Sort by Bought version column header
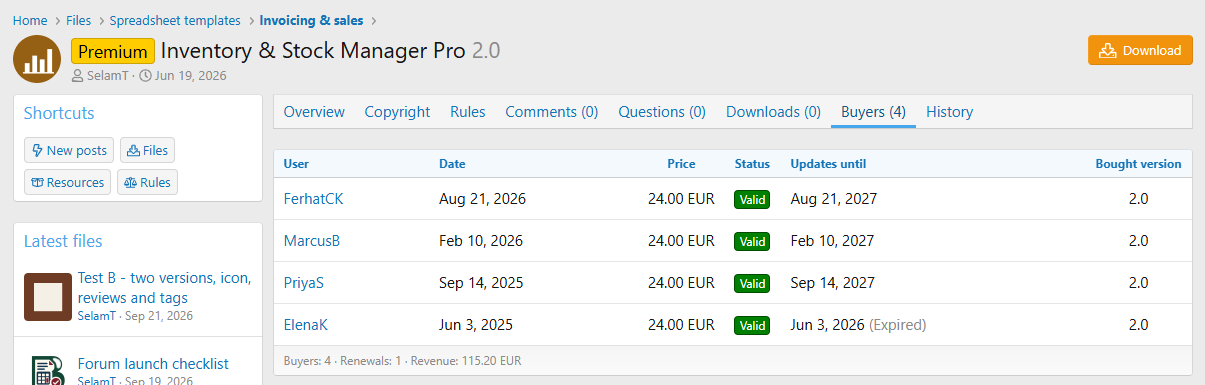 point(1138,164)
